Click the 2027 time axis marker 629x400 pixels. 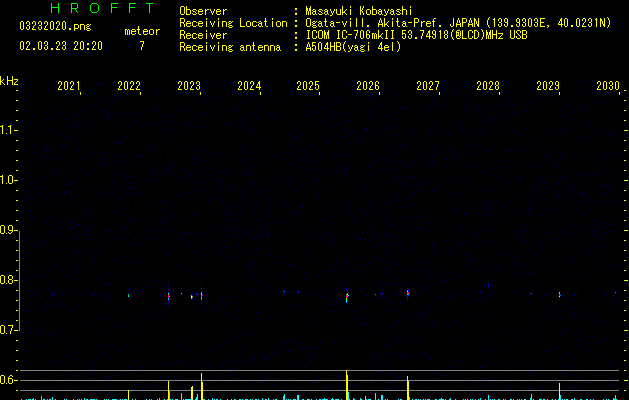point(428,85)
